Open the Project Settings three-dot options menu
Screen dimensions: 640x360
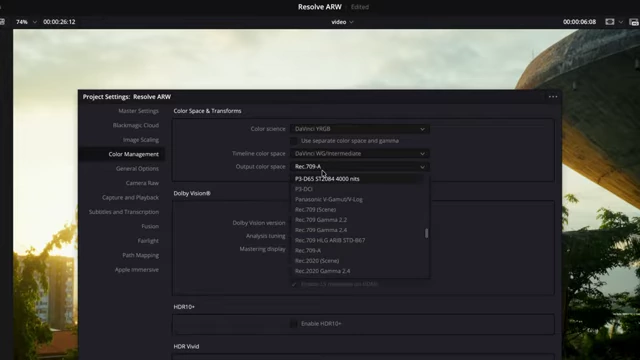pos(553,97)
